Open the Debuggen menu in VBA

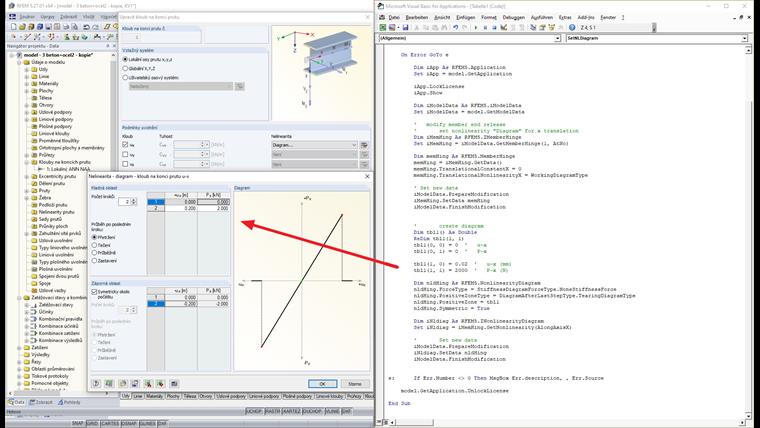(x=514, y=17)
